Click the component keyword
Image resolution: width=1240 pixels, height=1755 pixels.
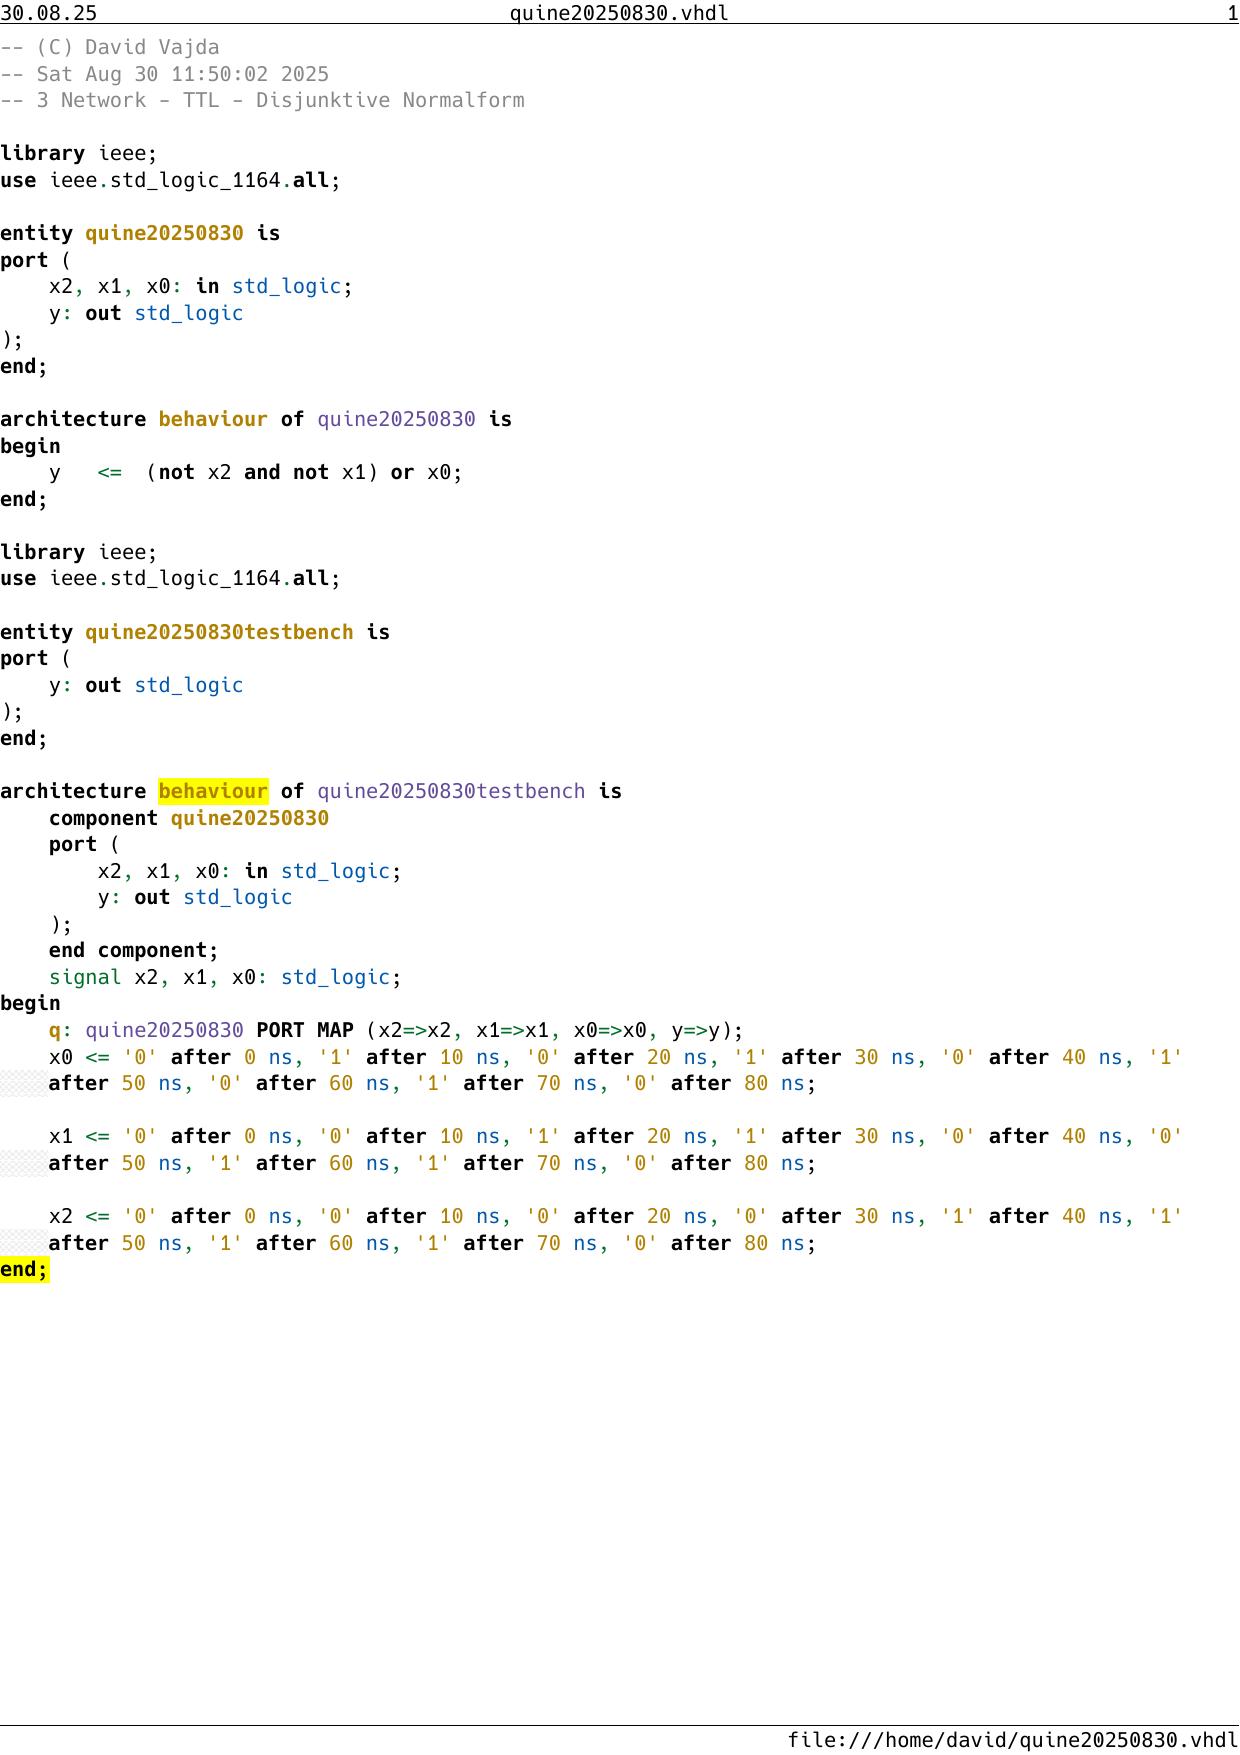pyautogui.click(x=103, y=818)
